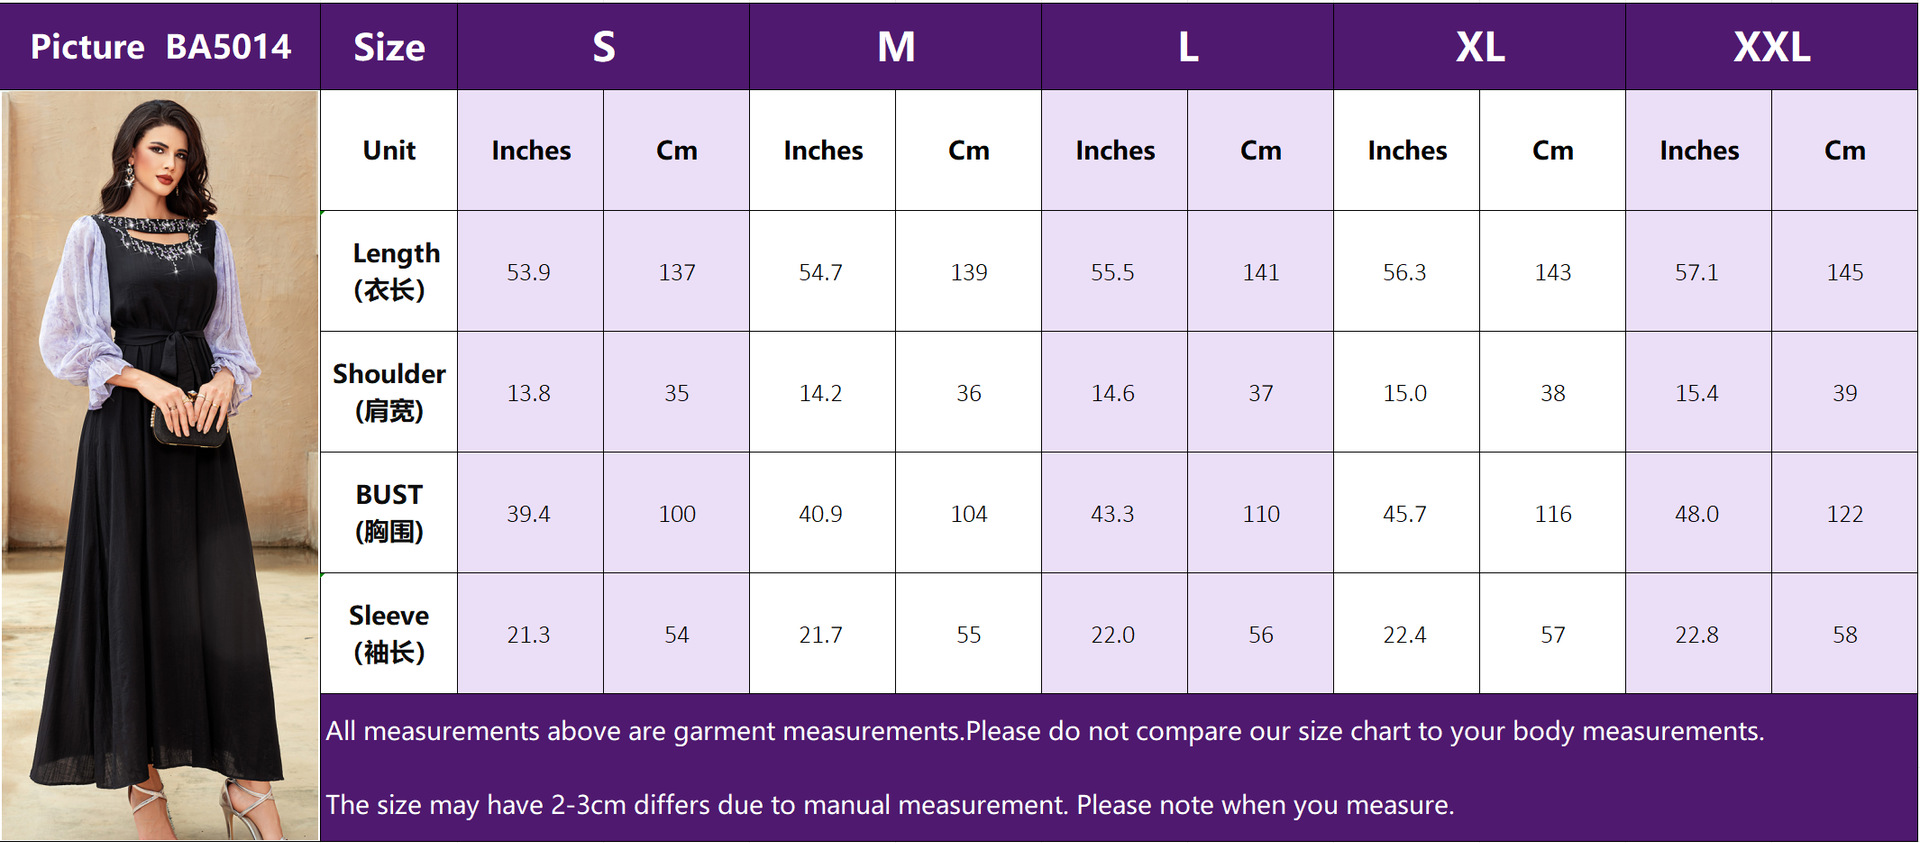This screenshot has height=843, width=1920.
Task: Click the garment measurements disclaimer text
Action: [x=1044, y=731]
